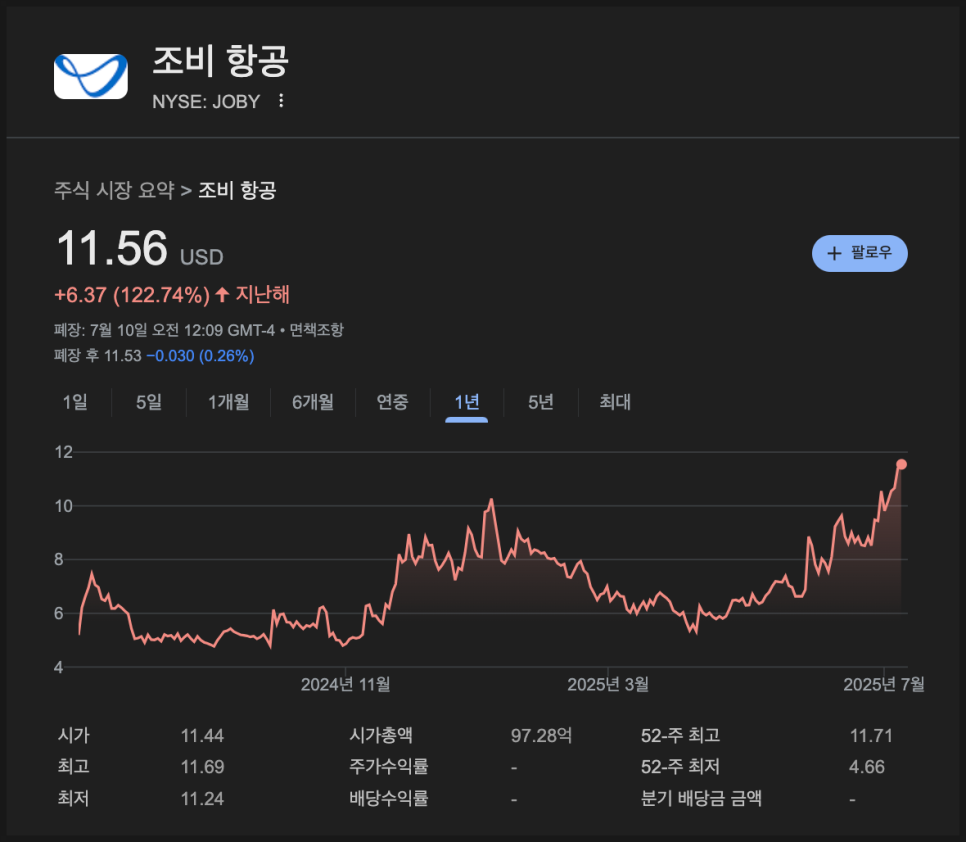The width and height of the screenshot is (966, 842).
Task: Click the 주가수익률 label
Action: [x=389, y=767]
